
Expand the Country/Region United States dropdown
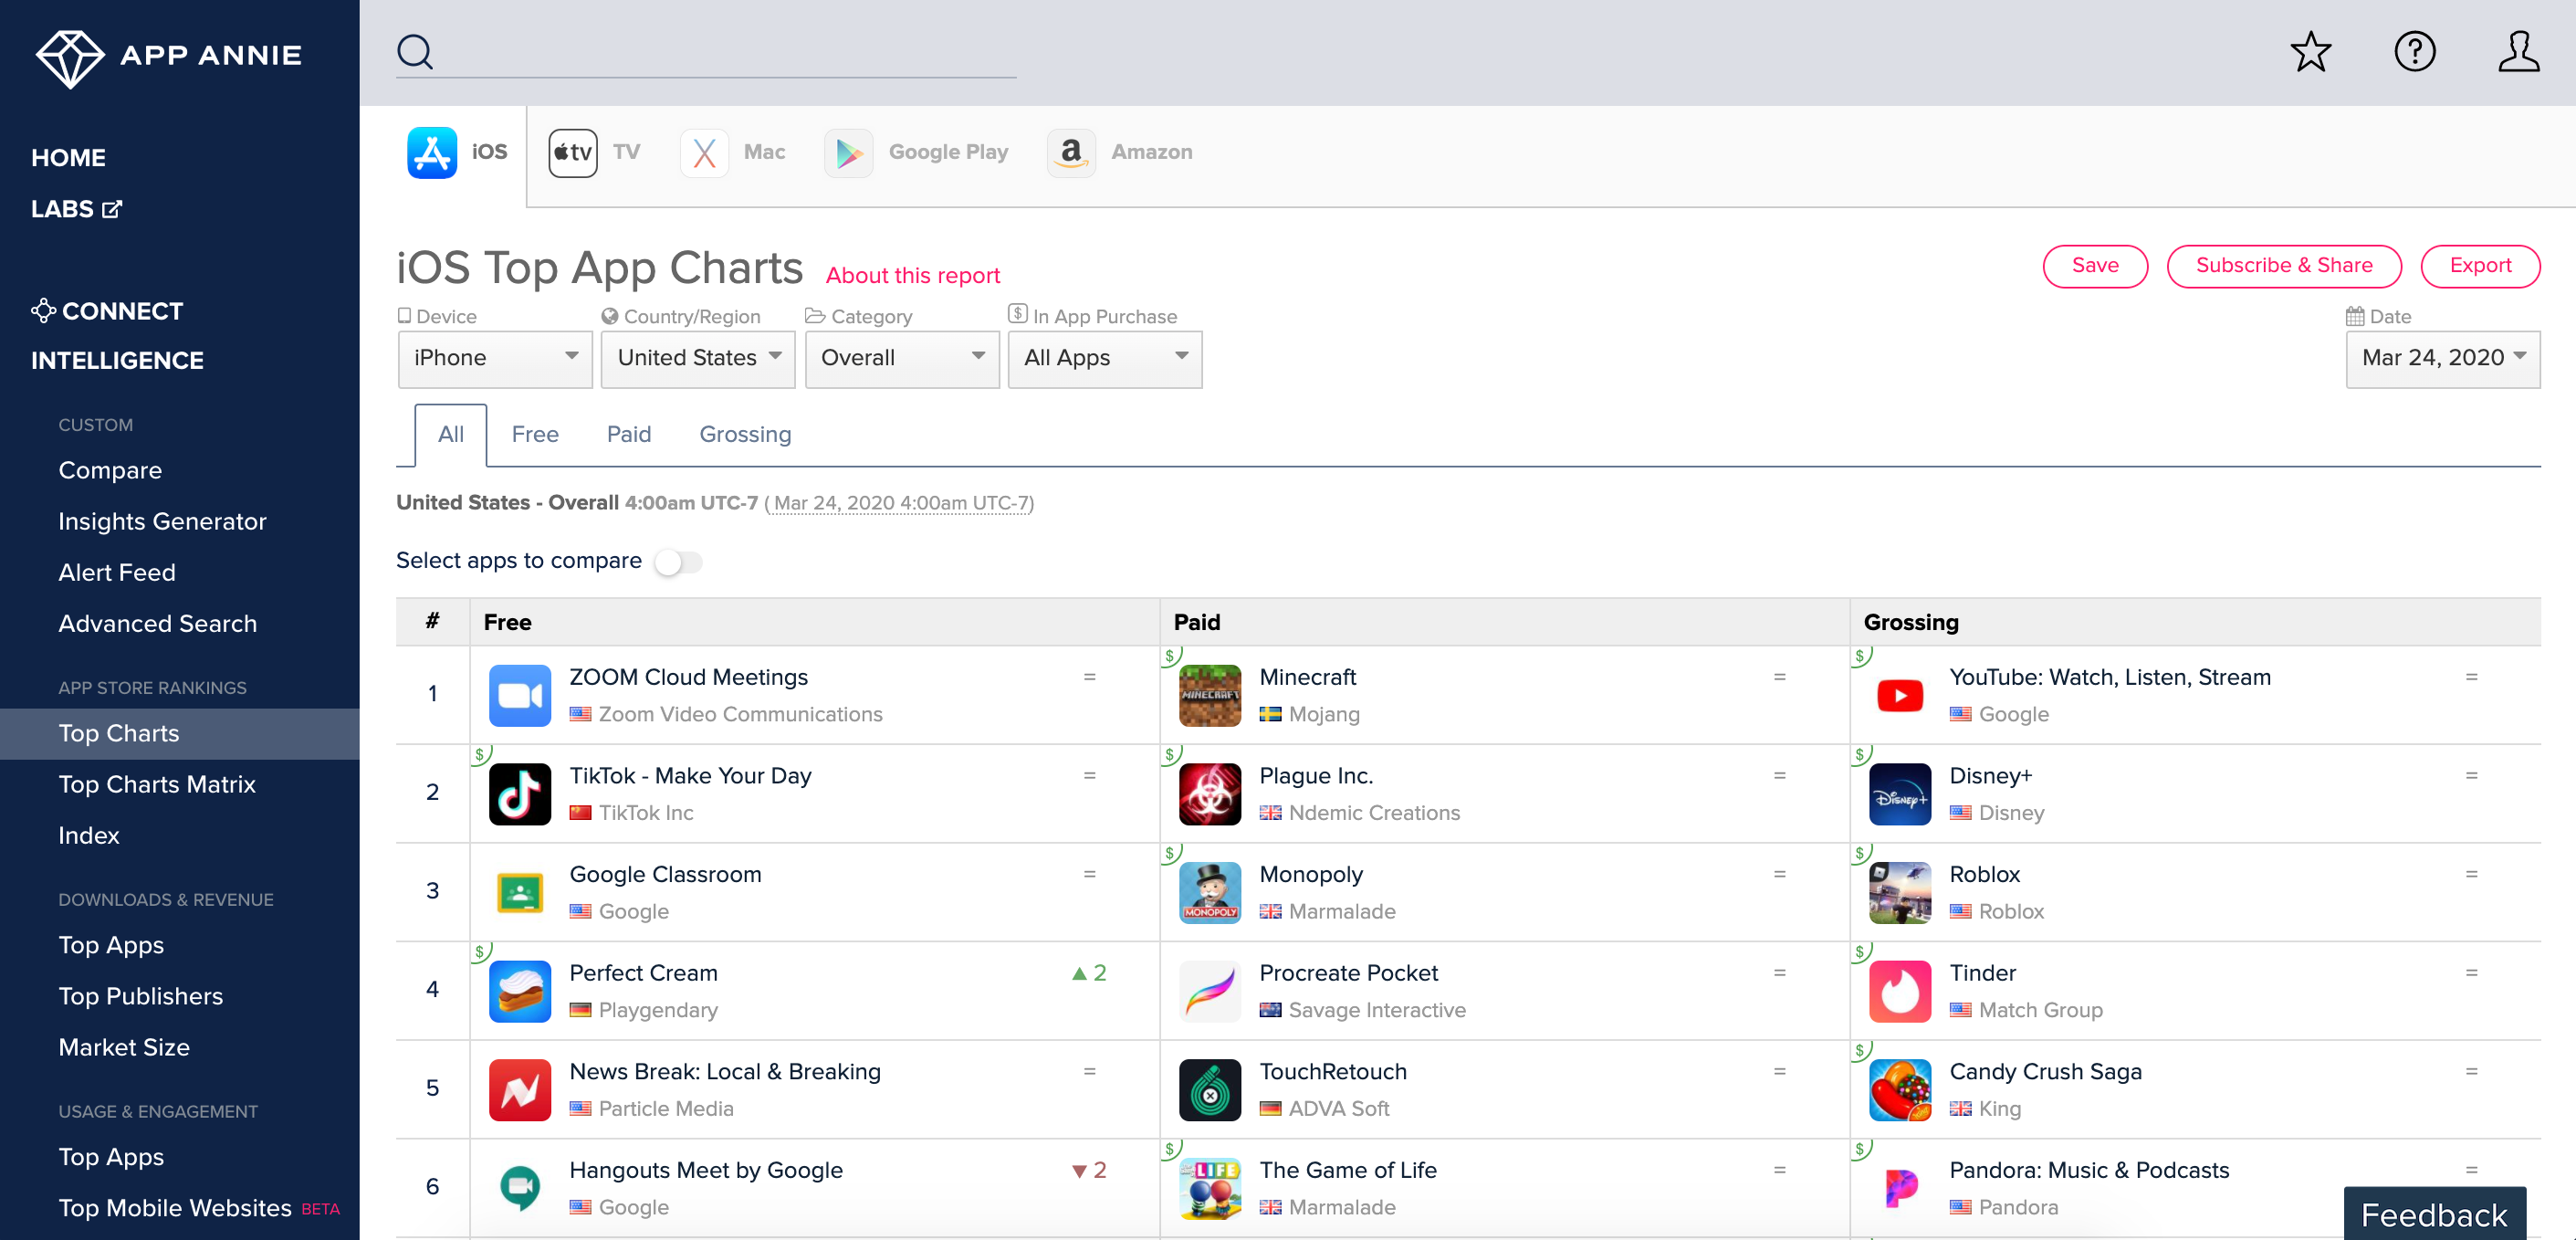coord(698,358)
